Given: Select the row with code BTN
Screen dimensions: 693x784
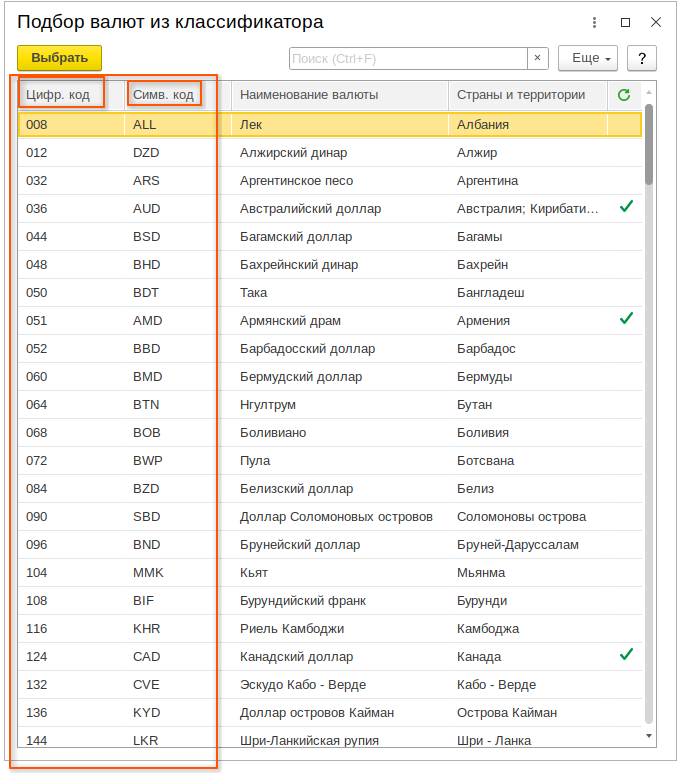Looking at the screenshot, I should tap(146, 405).
